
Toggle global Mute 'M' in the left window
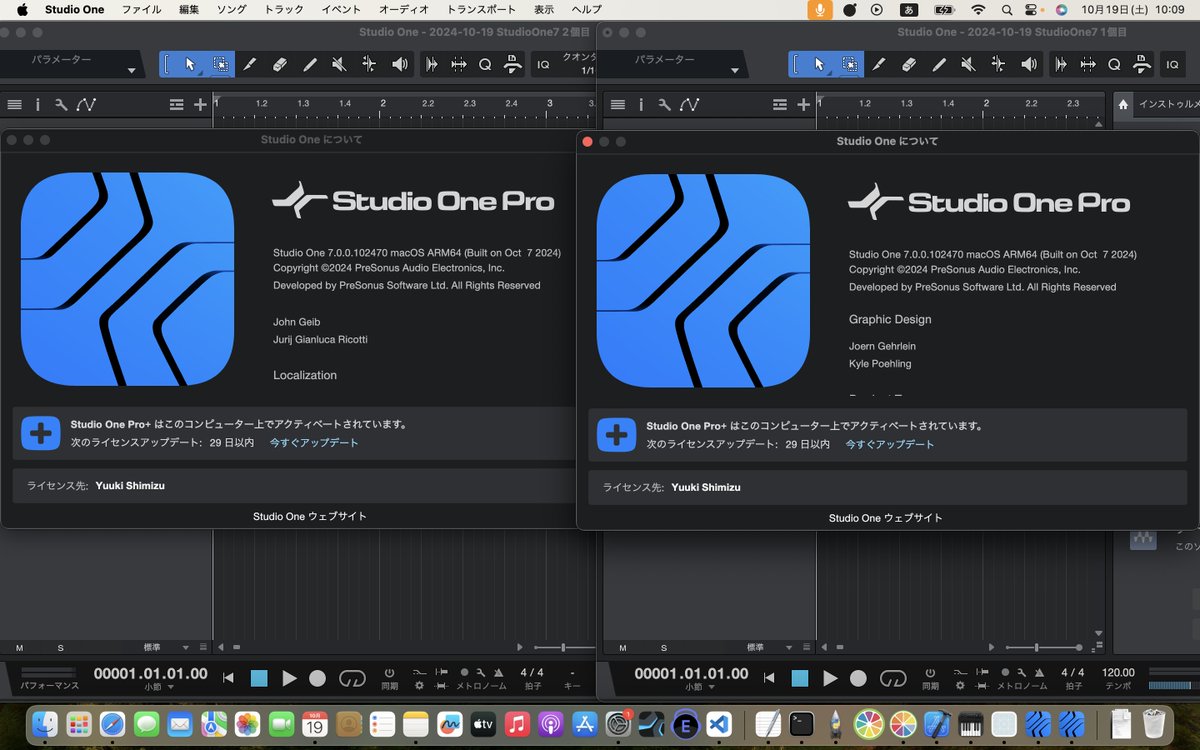[19, 648]
